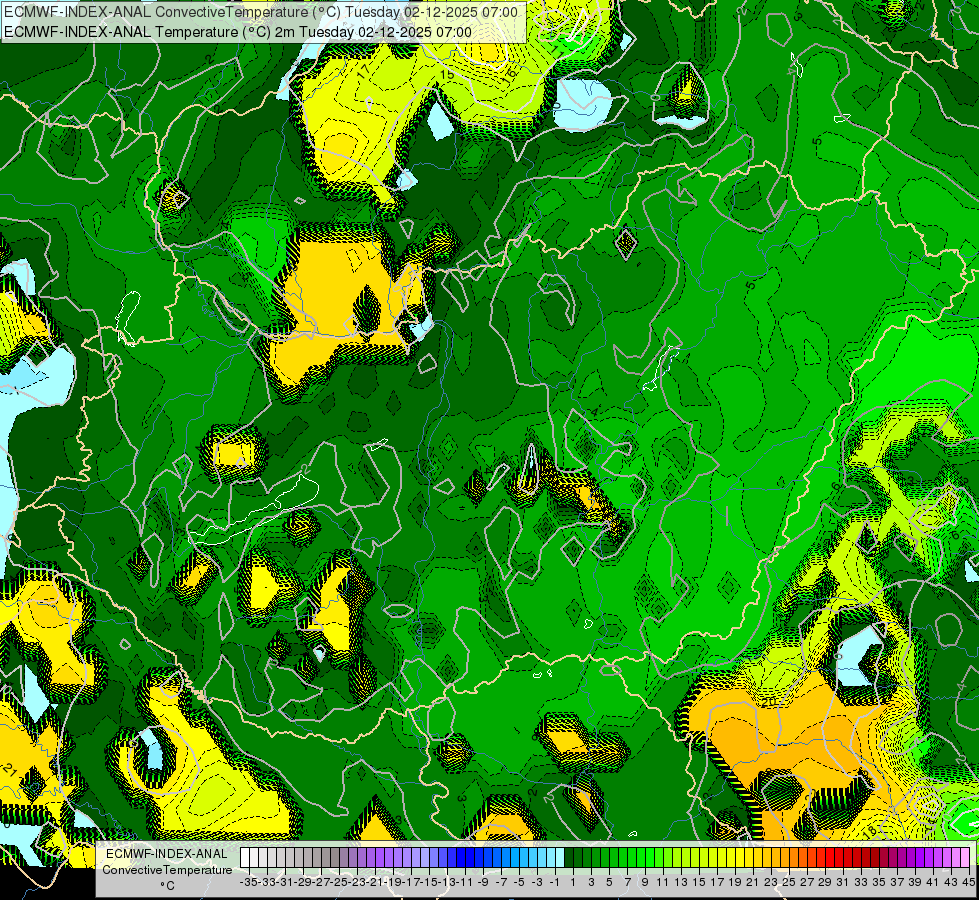979x900 pixels.
Task: Click contour label '20' on the map
Action: tap(769, 702)
